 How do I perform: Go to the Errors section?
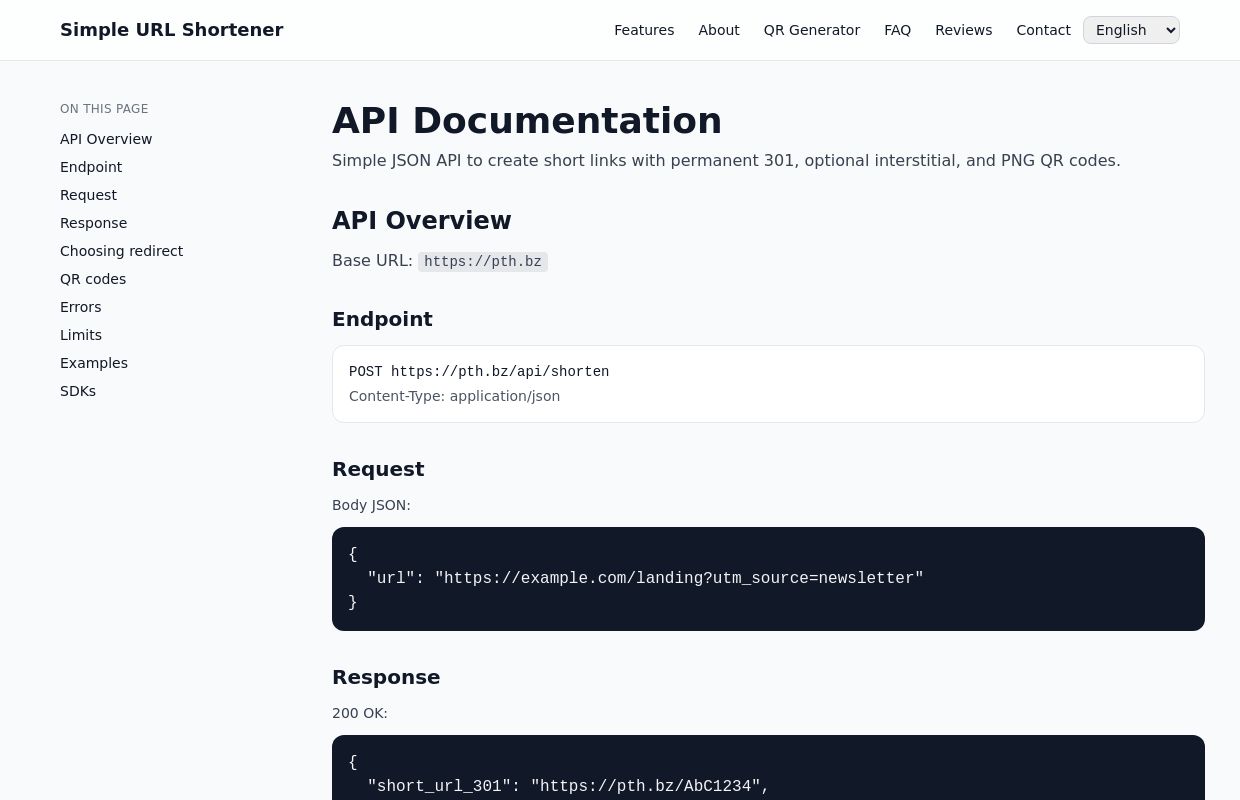tap(80, 307)
